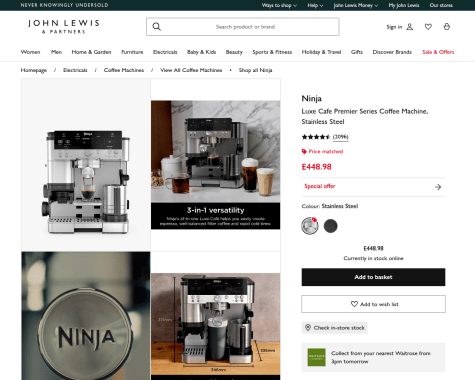Click the search magnifier icon
Screen dimensions: 475x380
click(x=157, y=27)
